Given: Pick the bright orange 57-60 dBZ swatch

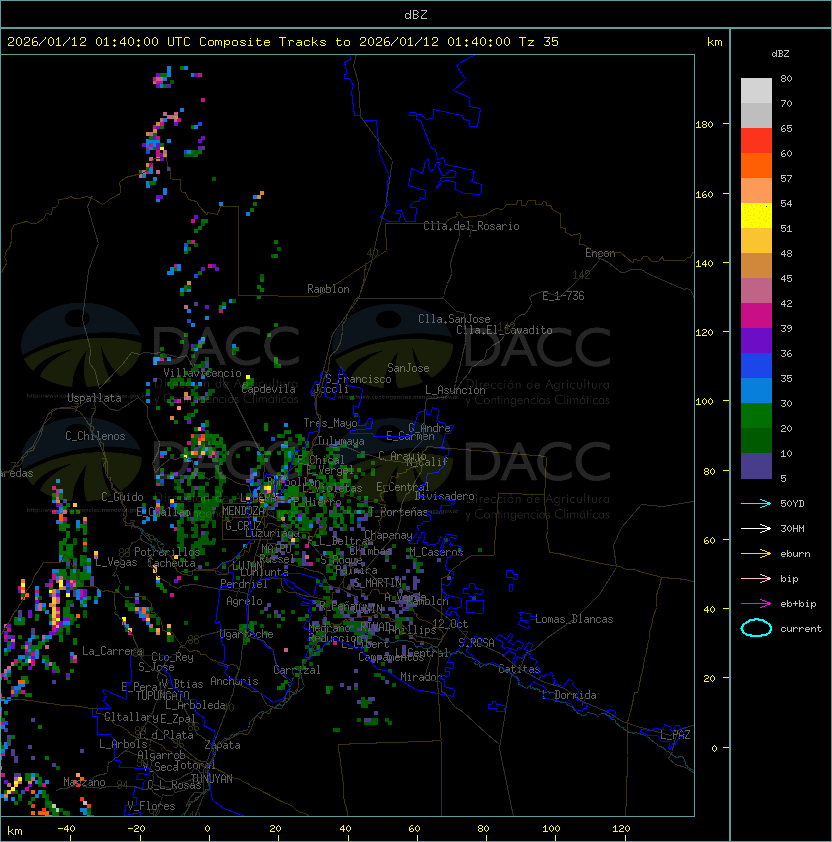Looking at the screenshot, I should (x=756, y=165).
